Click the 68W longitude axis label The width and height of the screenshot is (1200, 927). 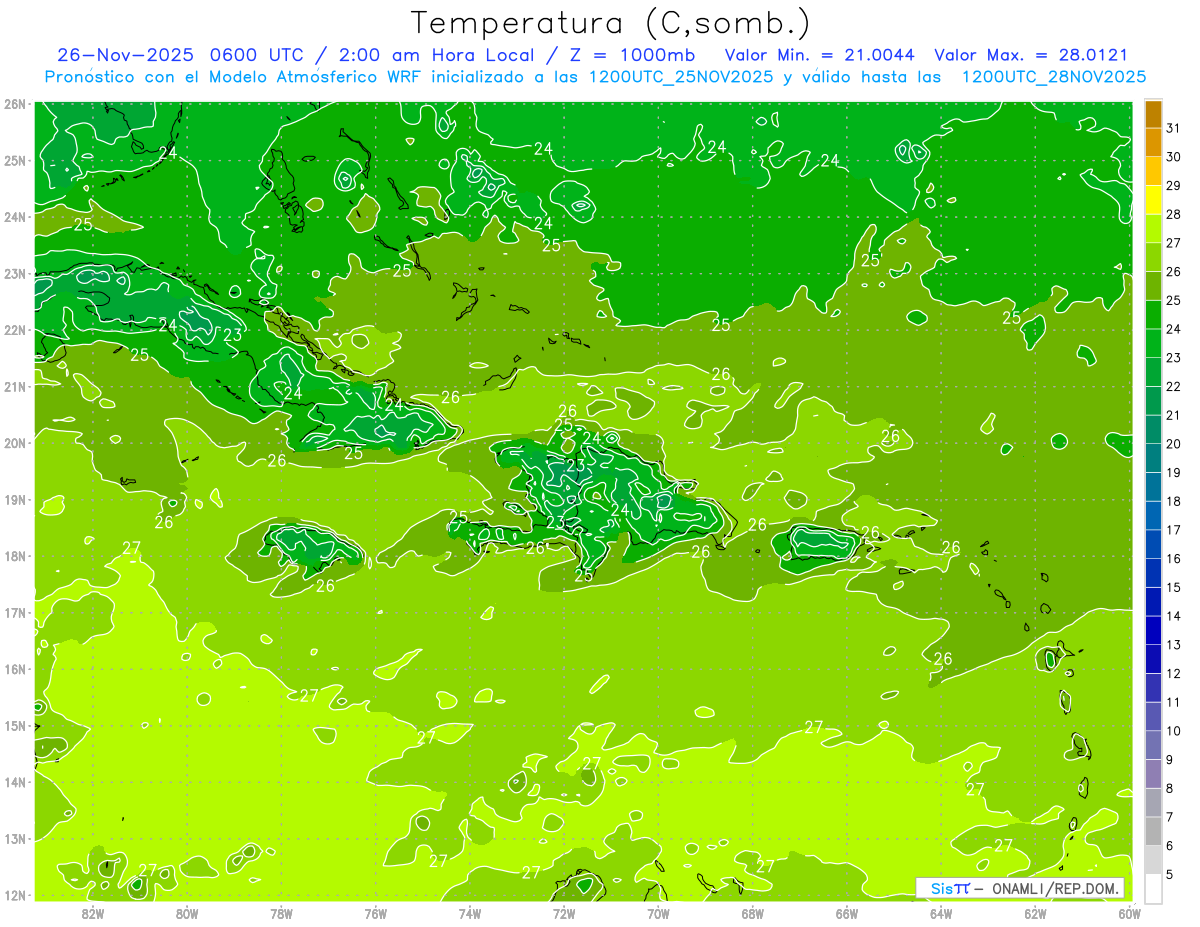753,912
